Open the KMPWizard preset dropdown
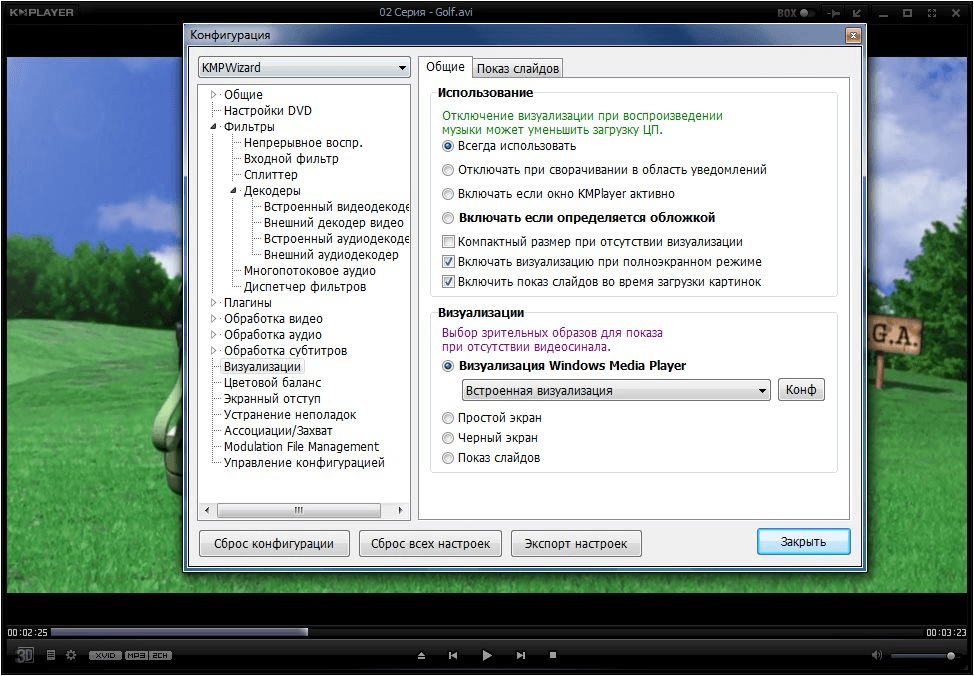 pos(304,68)
